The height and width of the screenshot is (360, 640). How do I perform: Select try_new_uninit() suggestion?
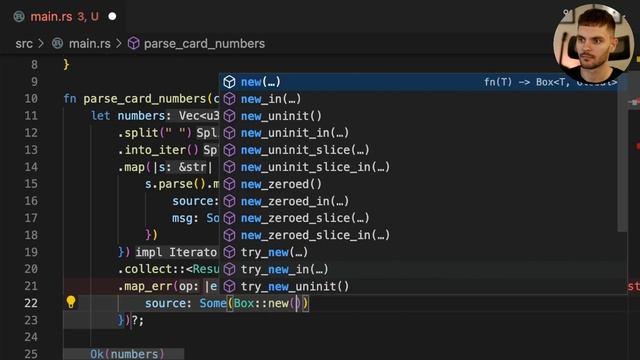[x=420, y=287]
